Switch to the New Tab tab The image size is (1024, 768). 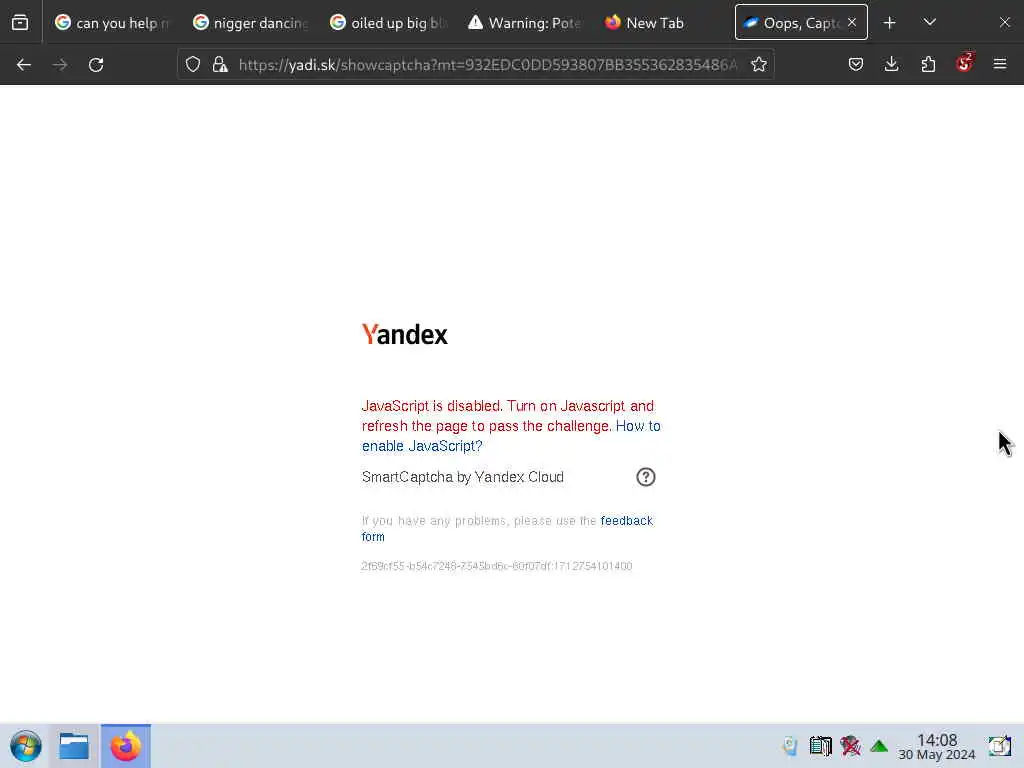pyautogui.click(x=663, y=23)
